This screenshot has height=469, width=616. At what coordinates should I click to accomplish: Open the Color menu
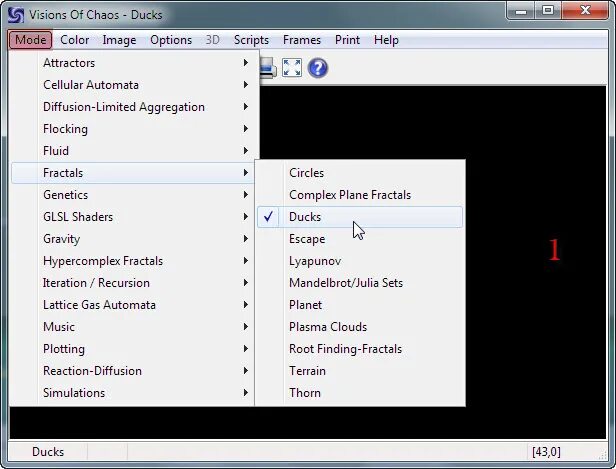[x=75, y=40]
